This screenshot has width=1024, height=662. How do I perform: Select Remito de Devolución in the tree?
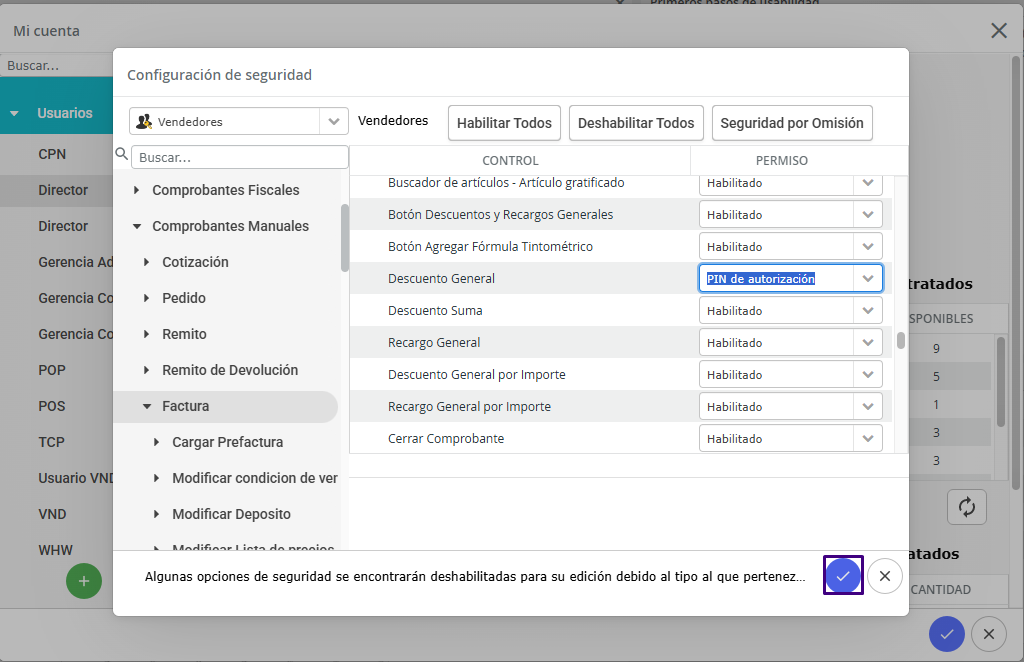(230, 370)
